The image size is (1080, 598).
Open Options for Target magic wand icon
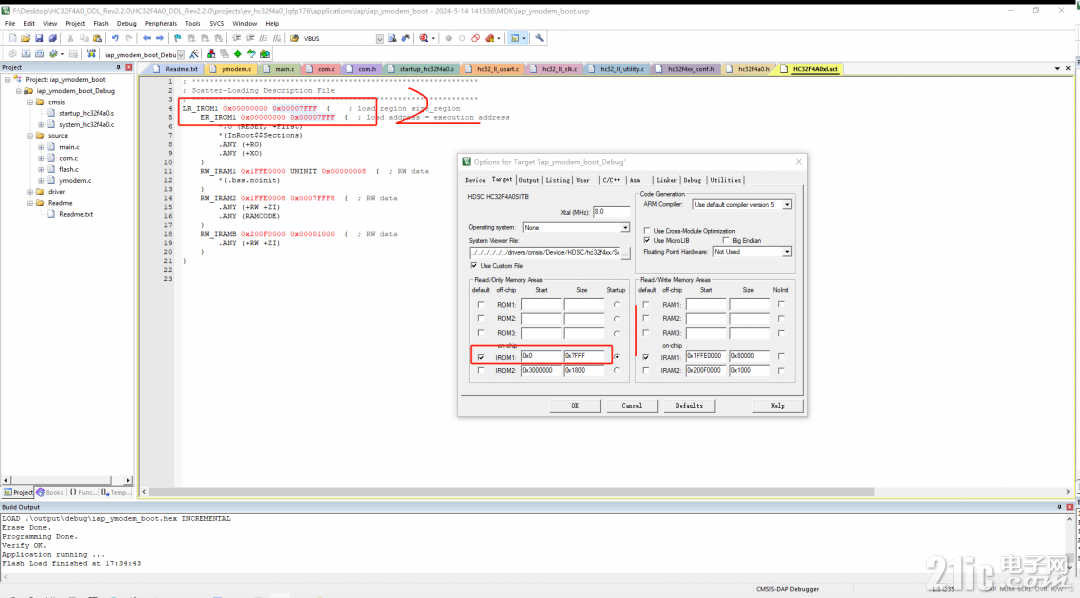click(194, 54)
